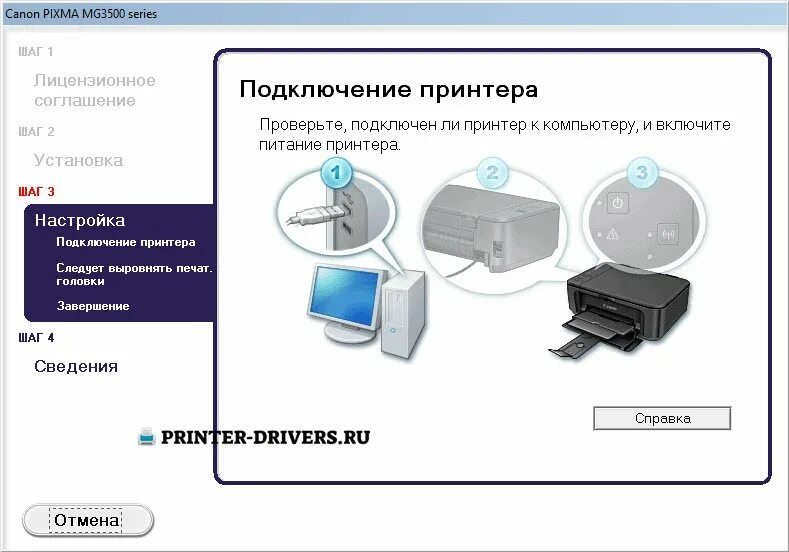Screen dimensions: 789x552
Task: Click the printer rear port illustration bubble
Action: coord(491,230)
